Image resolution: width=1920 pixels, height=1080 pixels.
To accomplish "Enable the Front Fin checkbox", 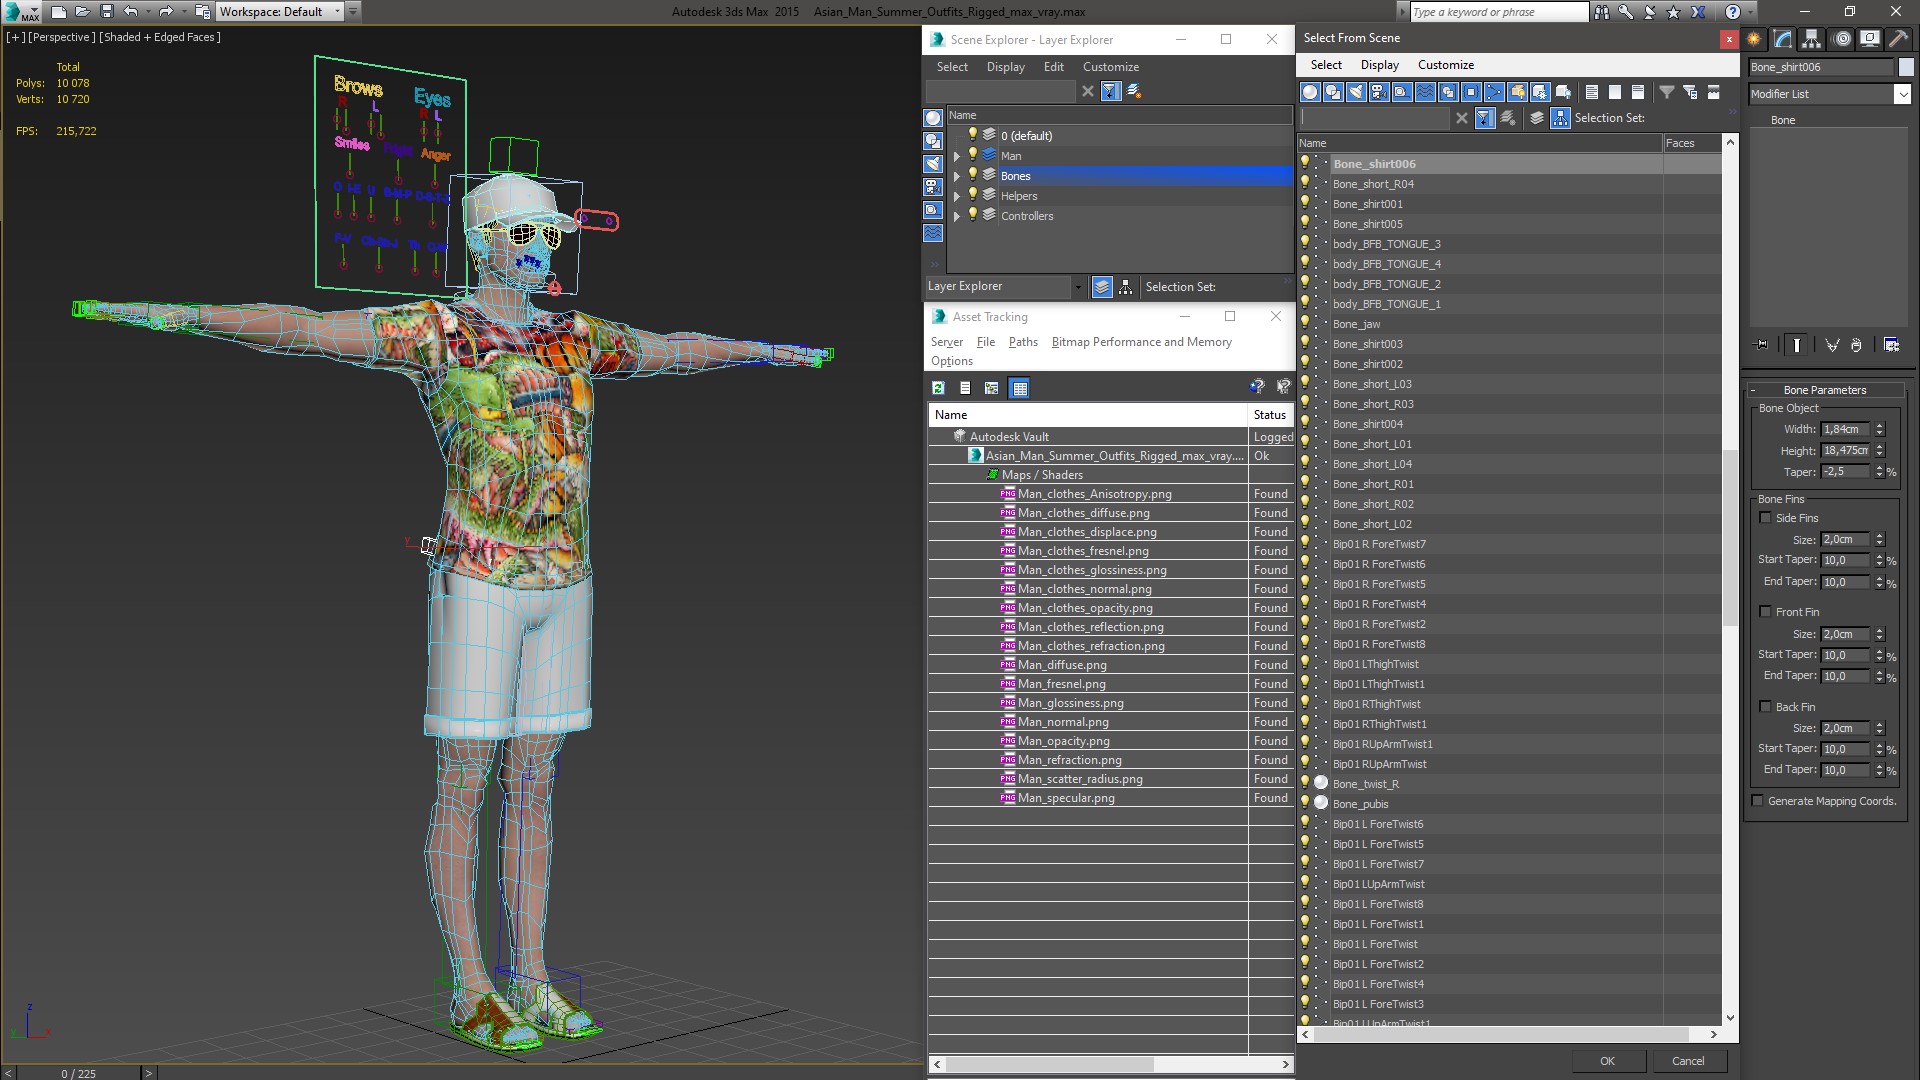I will click(x=1765, y=612).
